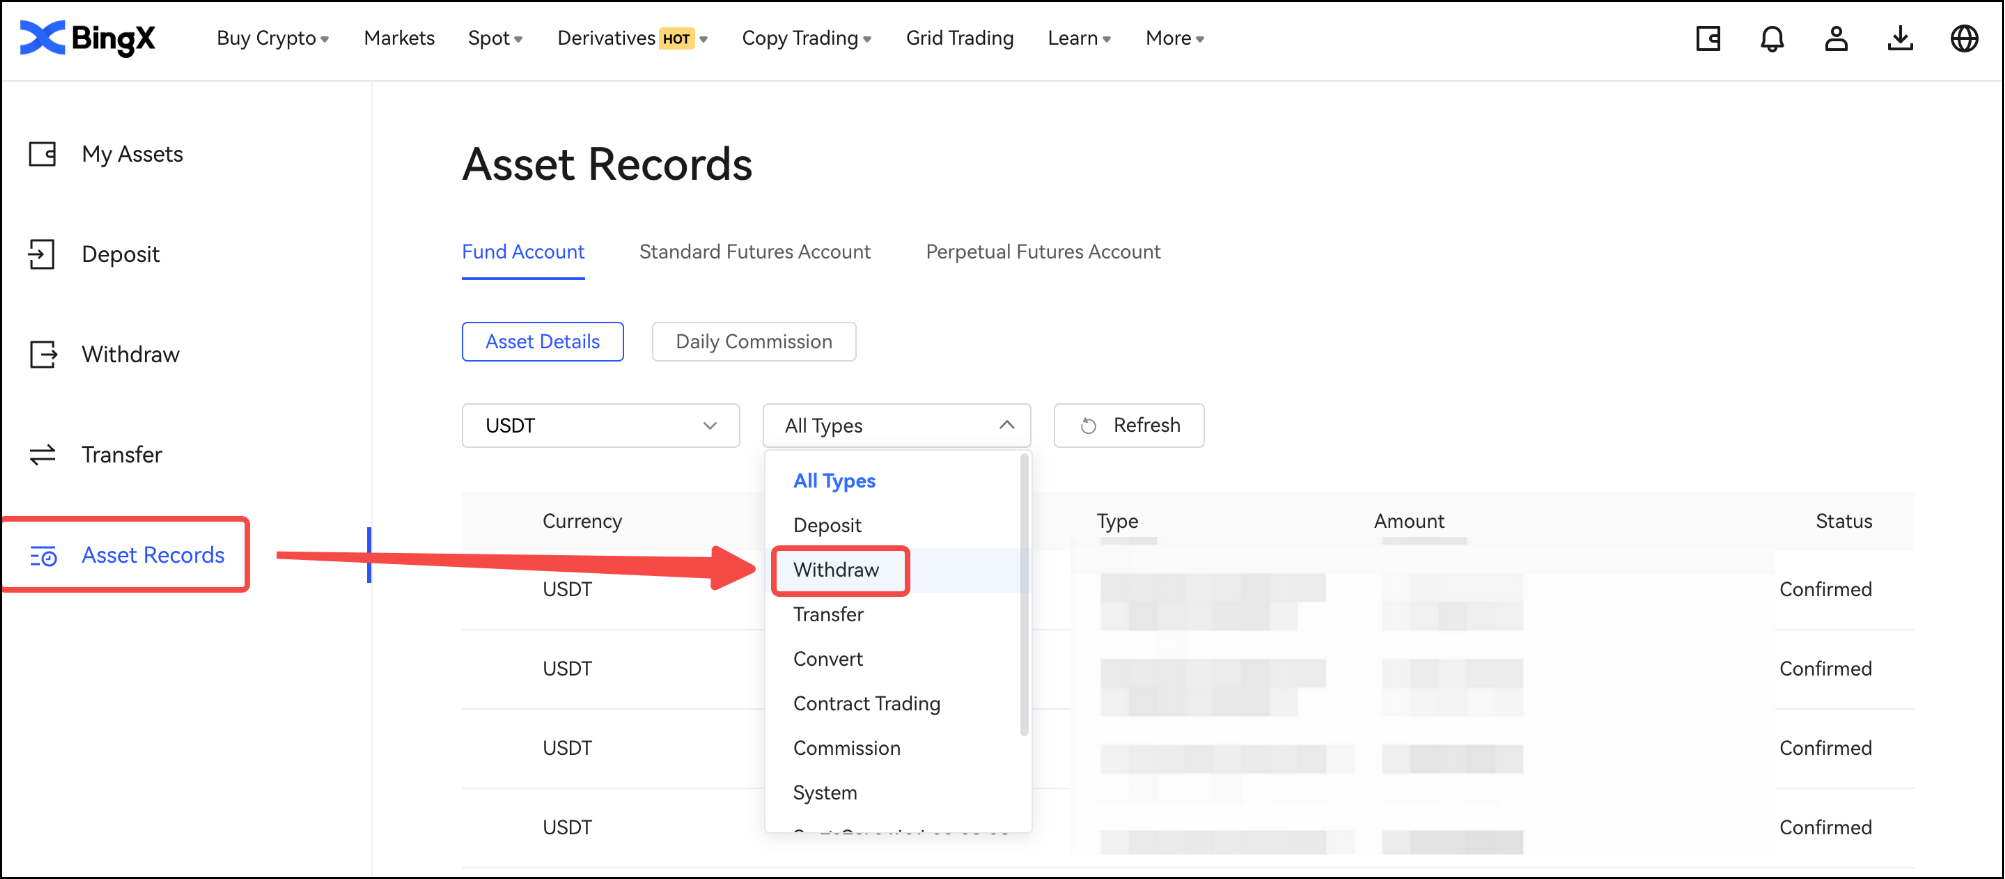
Task: Choose Commission option in type list
Action: (x=847, y=748)
